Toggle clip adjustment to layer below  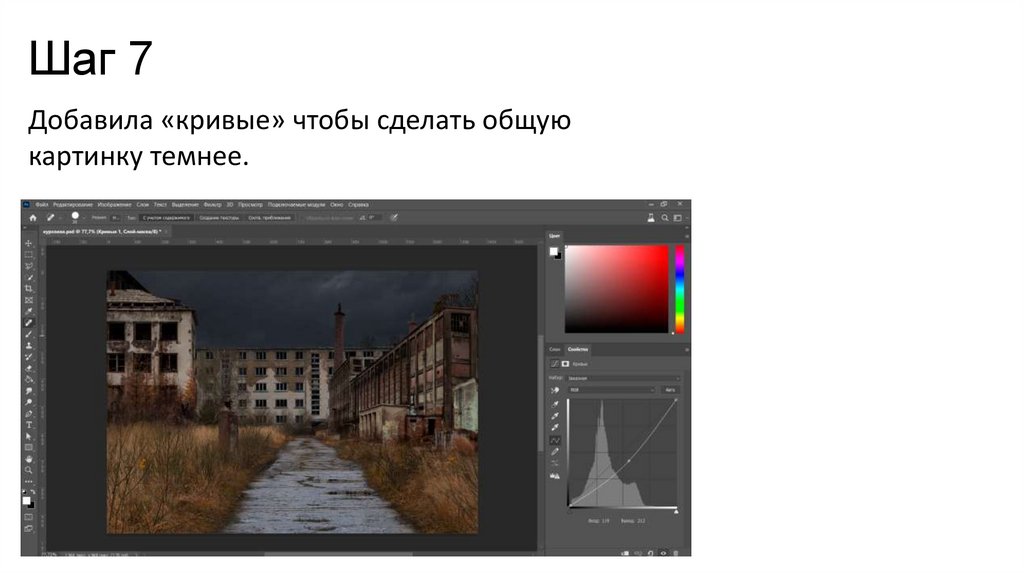pyautogui.click(x=625, y=553)
